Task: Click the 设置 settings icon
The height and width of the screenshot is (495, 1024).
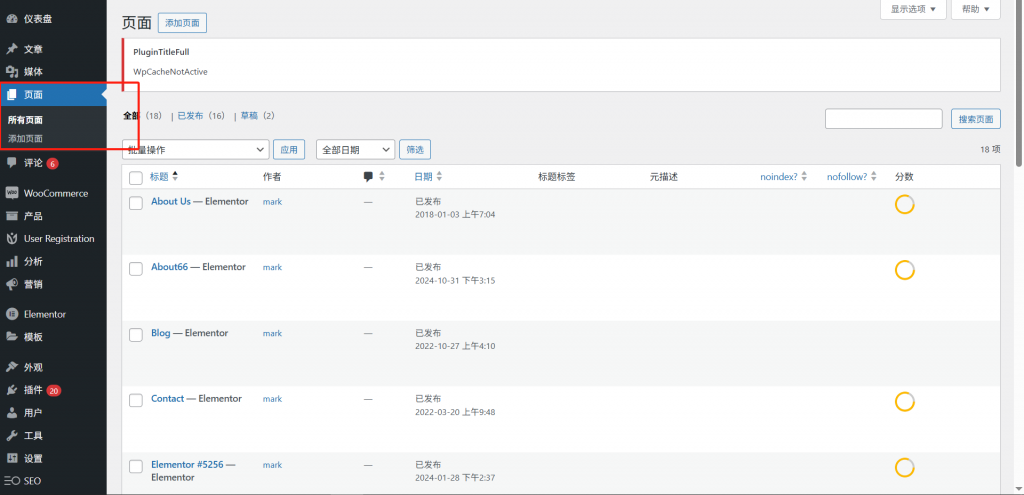Action: pos(12,458)
